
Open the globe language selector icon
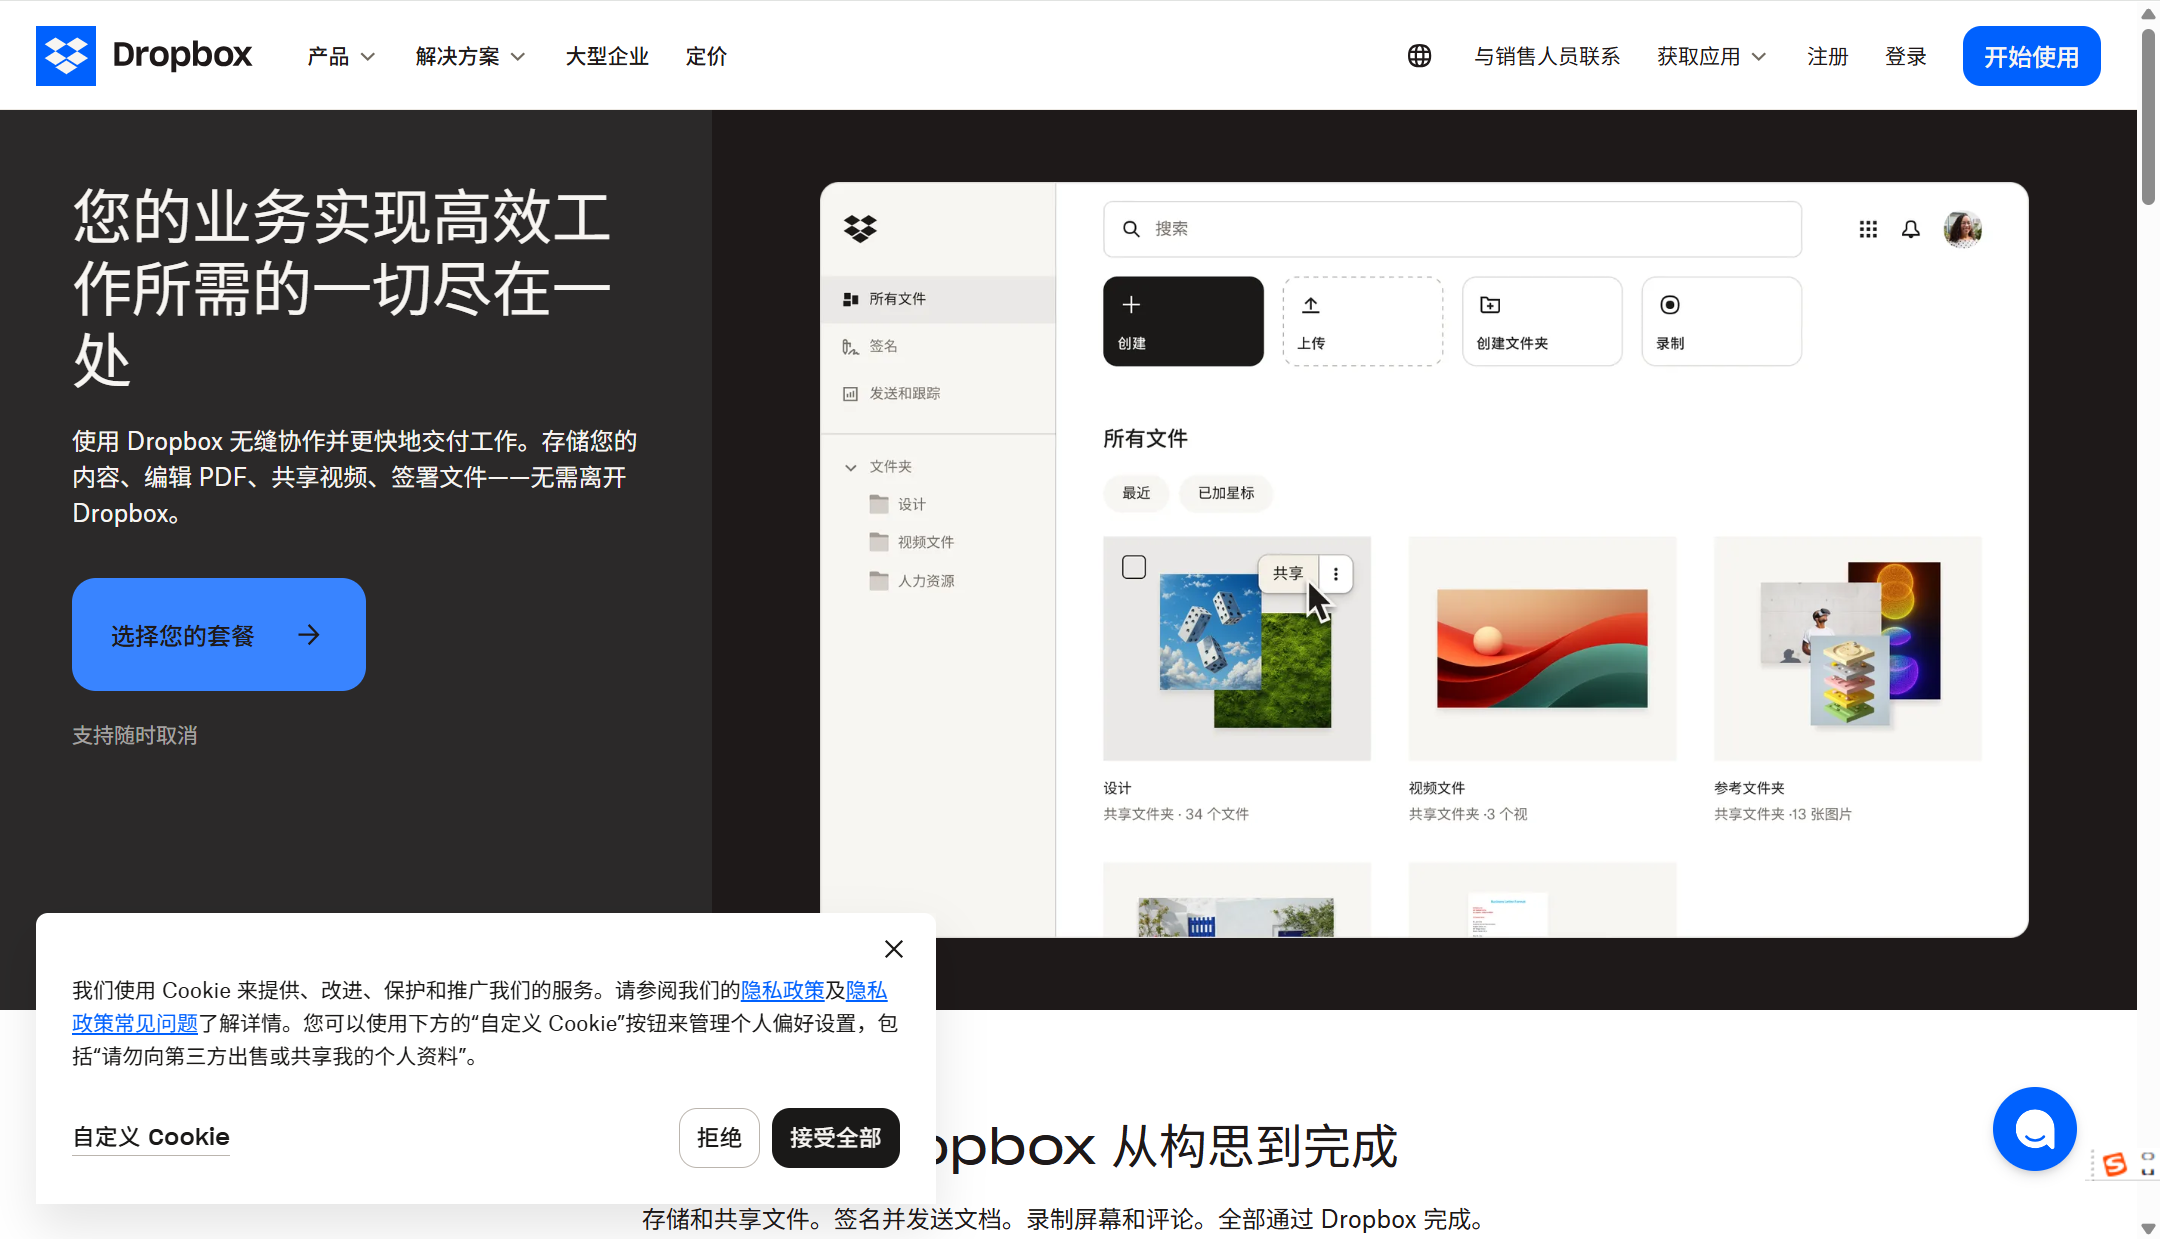[x=1419, y=56]
